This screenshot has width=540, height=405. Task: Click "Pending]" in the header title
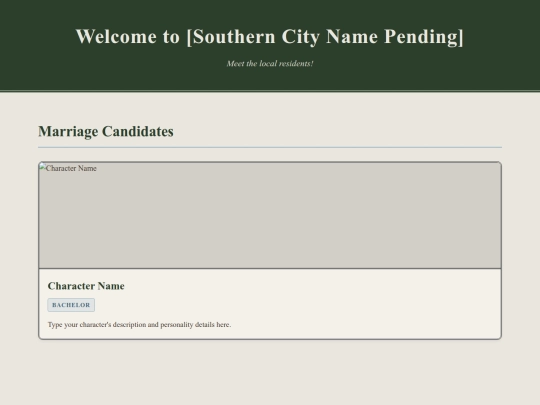(424, 37)
